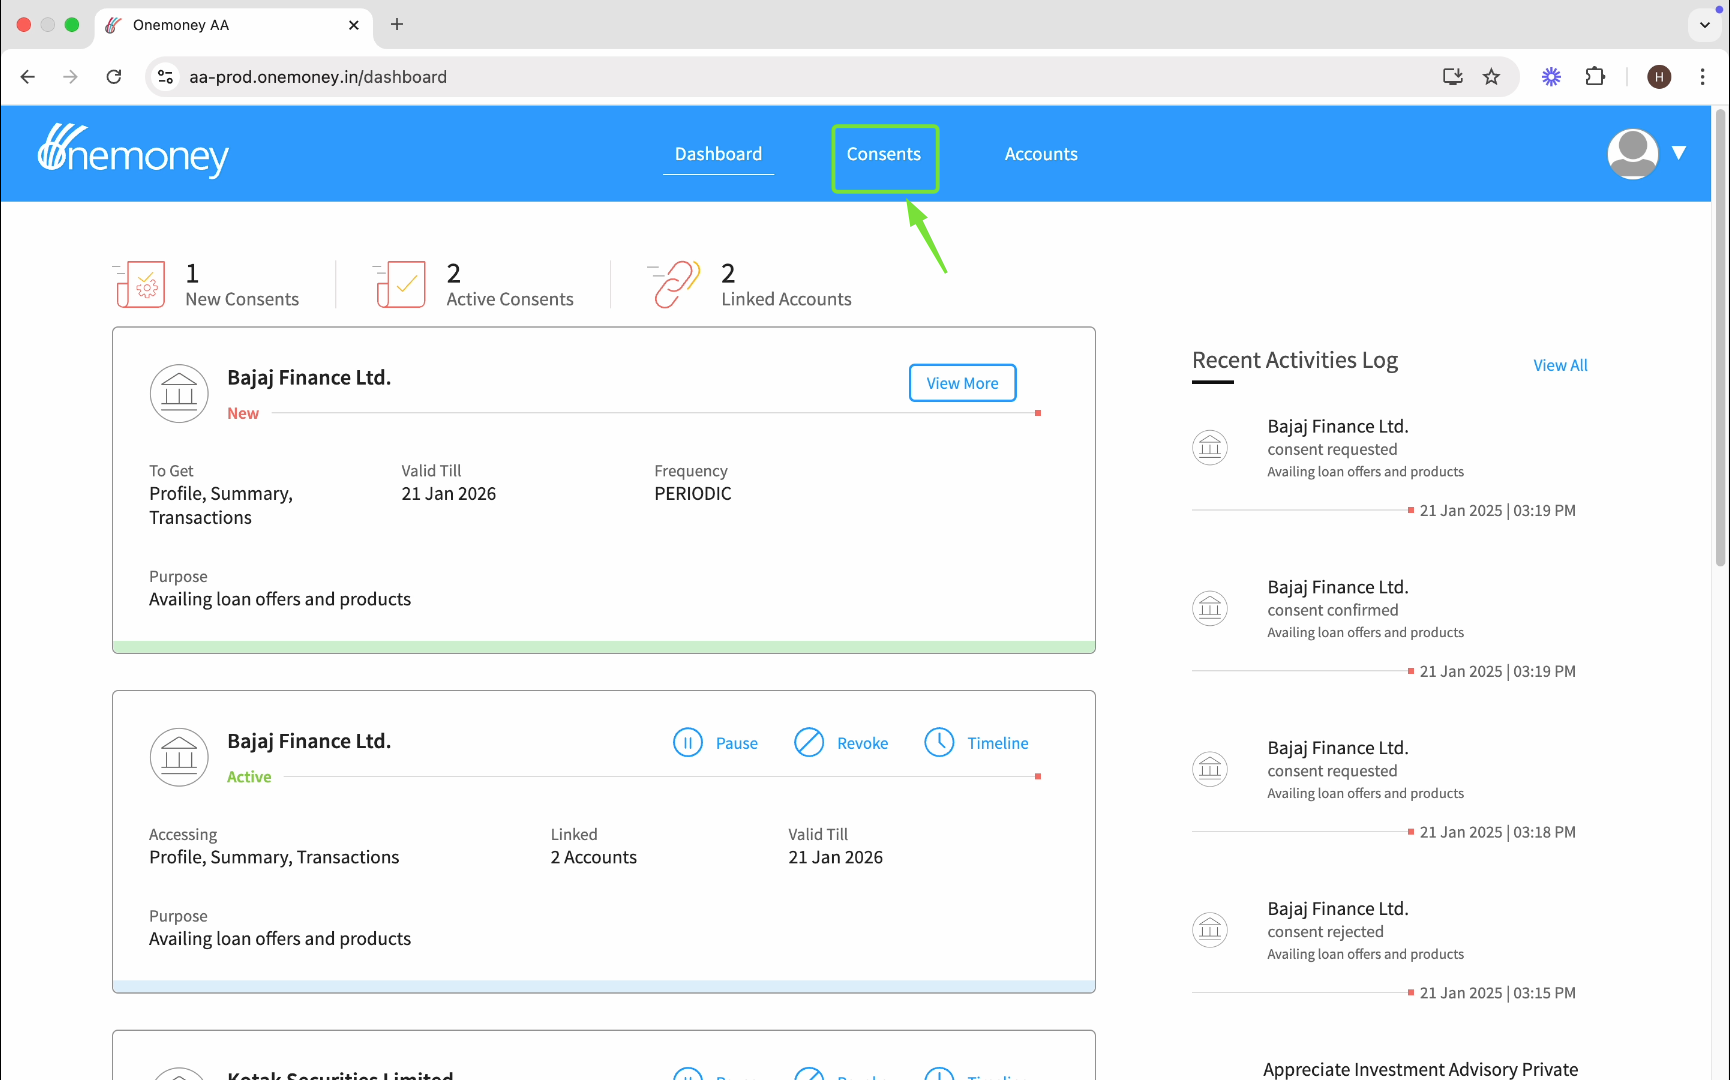Click the Pause icon on the Bajaj Finance consent
The height and width of the screenshot is (1080, 1730).
point(688,743)
